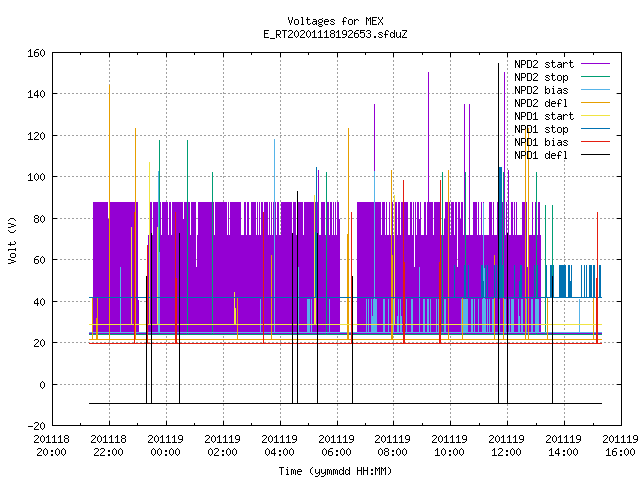Click the 'NPD1 bias' legend label

point(541,142)
